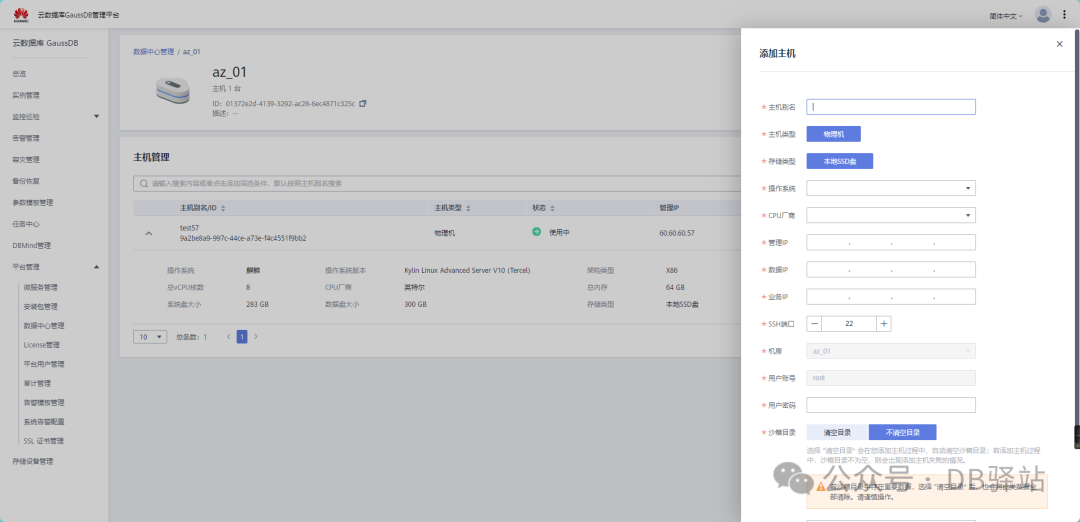Click Kylin Linux Advanced Server V10 text
Image resolution: width=1080 pixels, height=522 pixels.
pos(467,271)
